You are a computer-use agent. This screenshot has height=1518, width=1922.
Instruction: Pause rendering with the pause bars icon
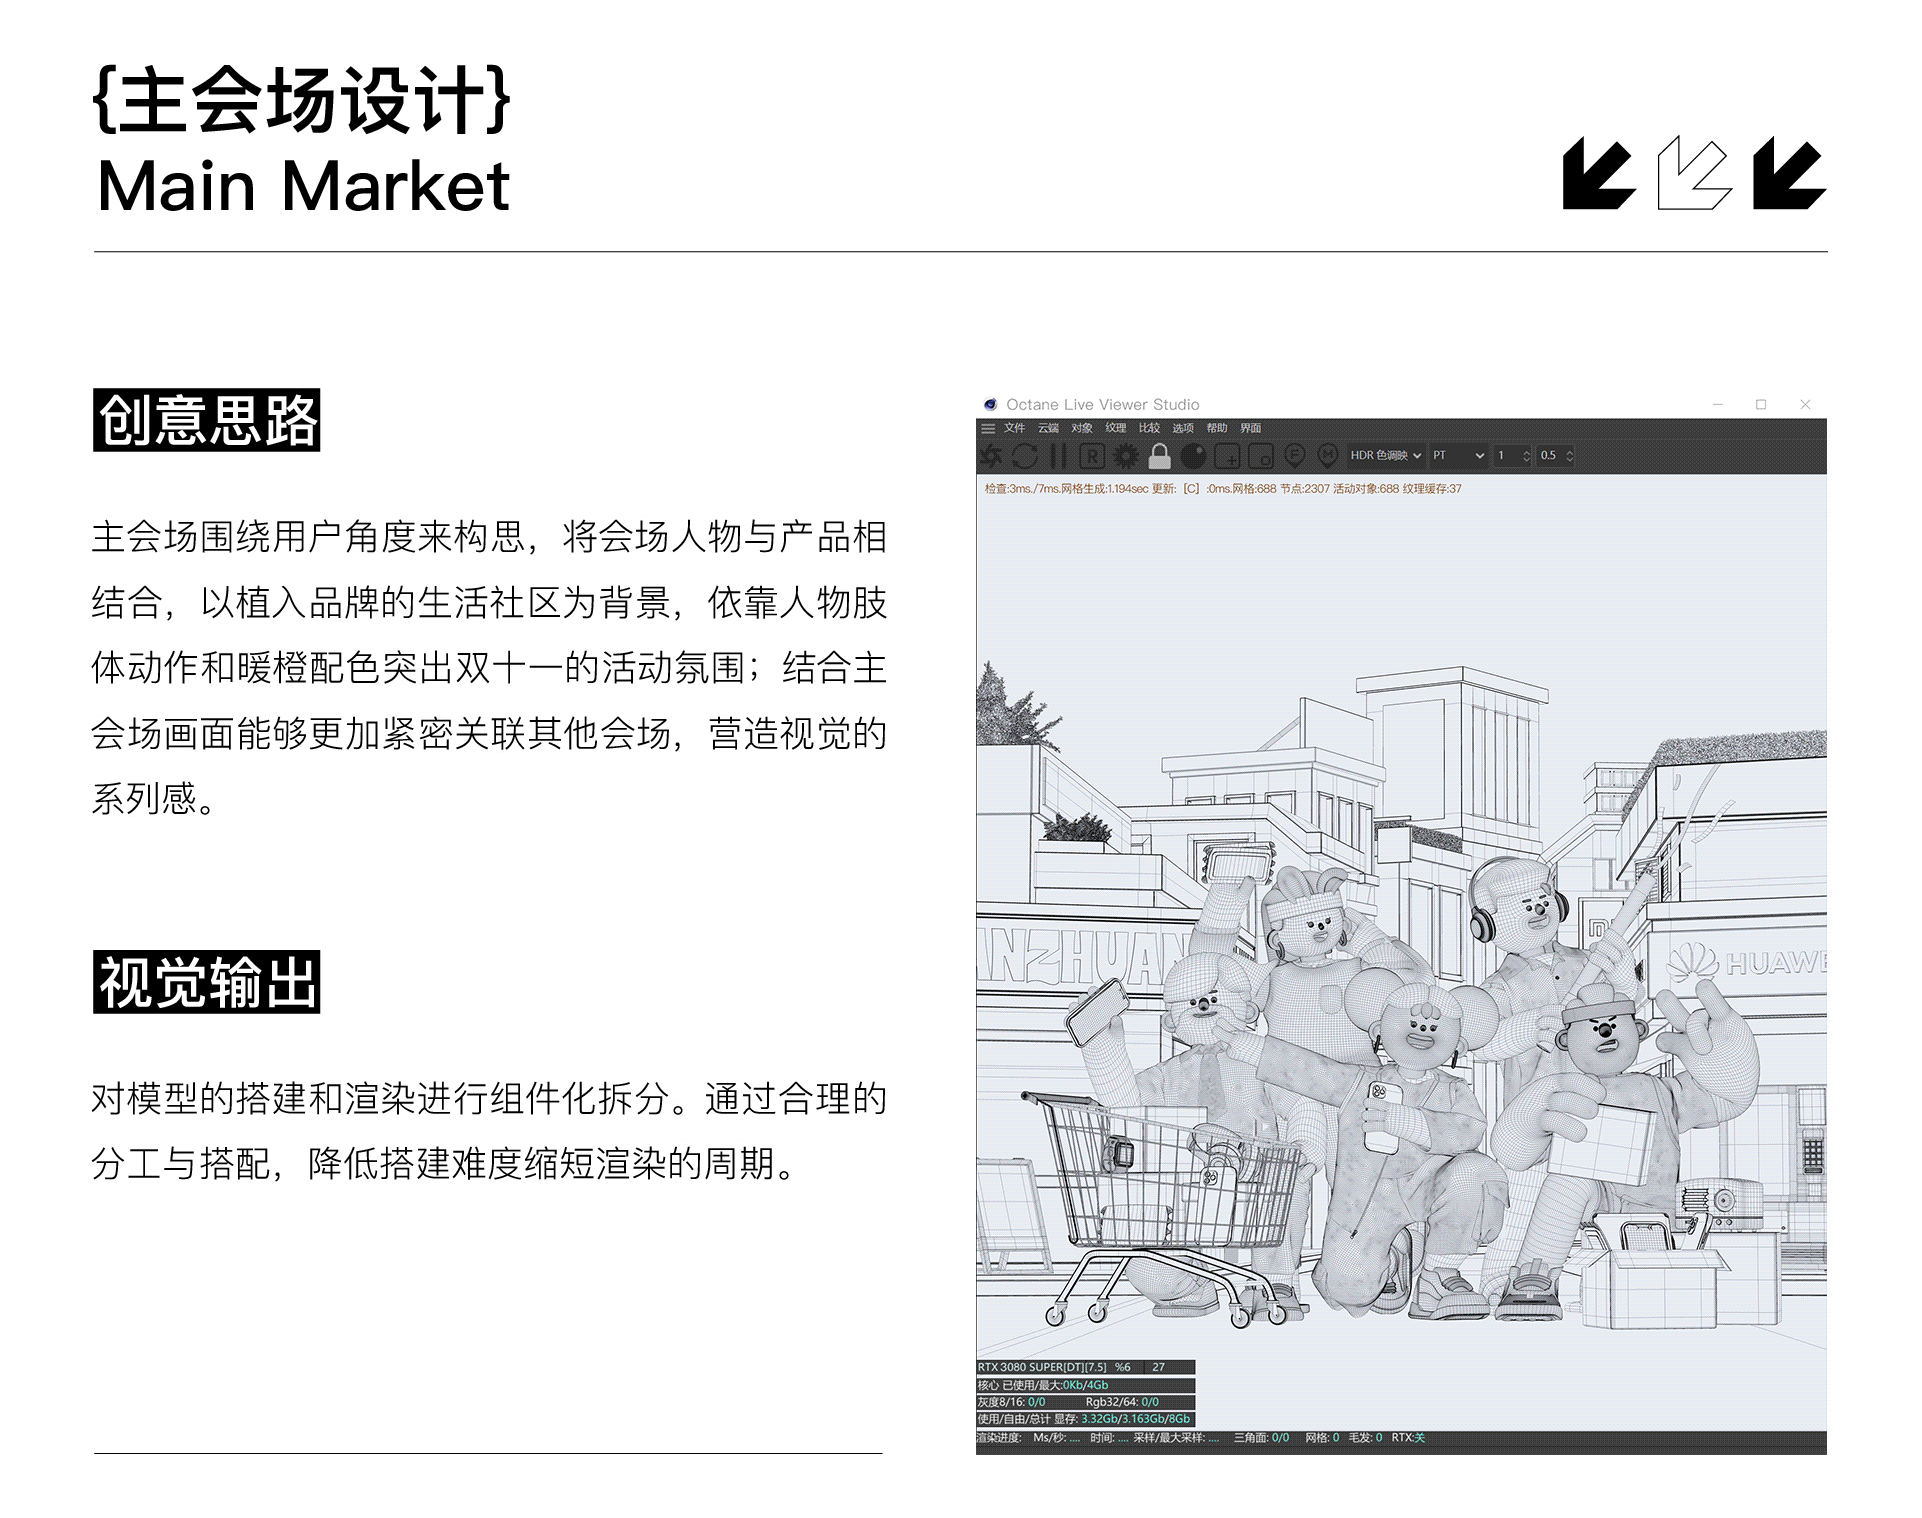click(x=1058, y=456)
